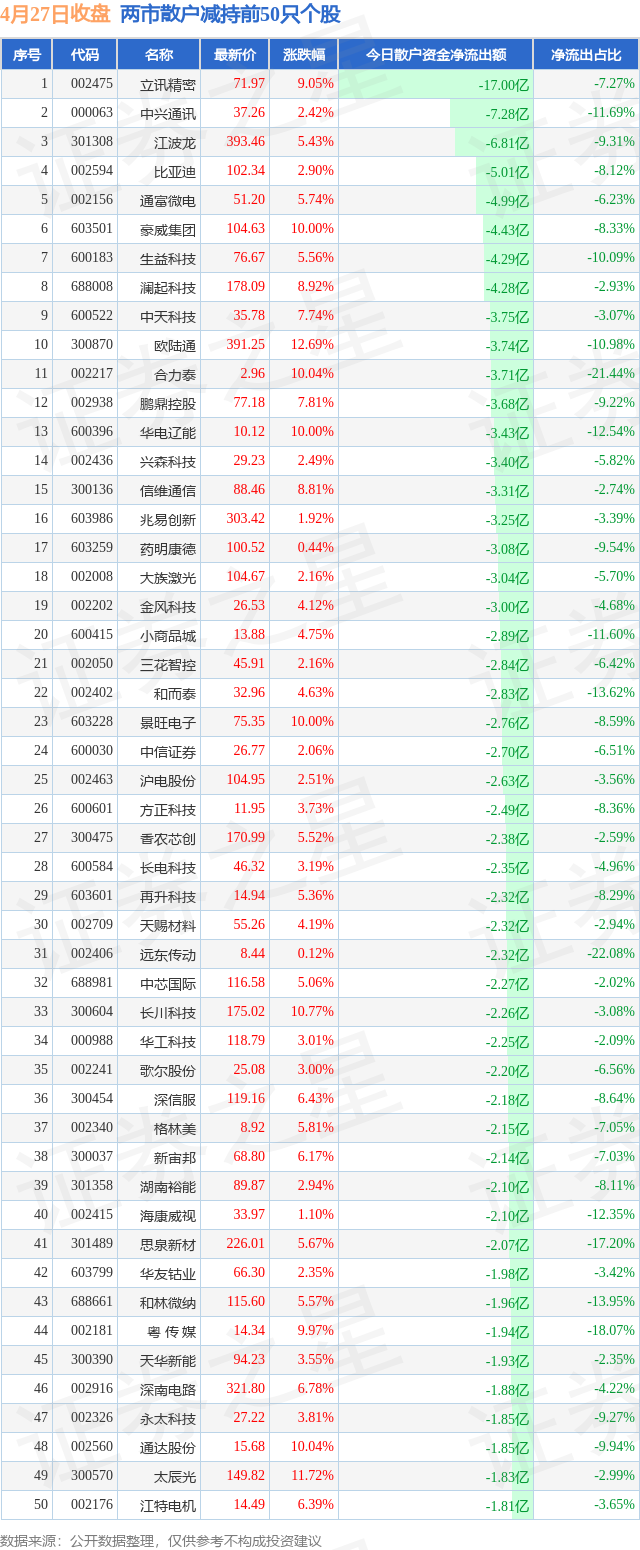The image size is (640, 1550).
Task: Click the 名称 column header
Action: [159, 55]
